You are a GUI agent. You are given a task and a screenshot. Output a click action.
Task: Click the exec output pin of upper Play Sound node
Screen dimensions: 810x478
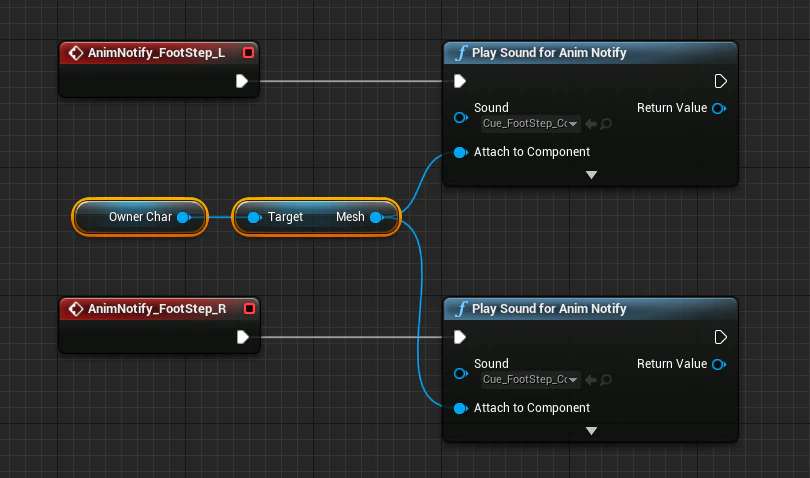(721, 81)
